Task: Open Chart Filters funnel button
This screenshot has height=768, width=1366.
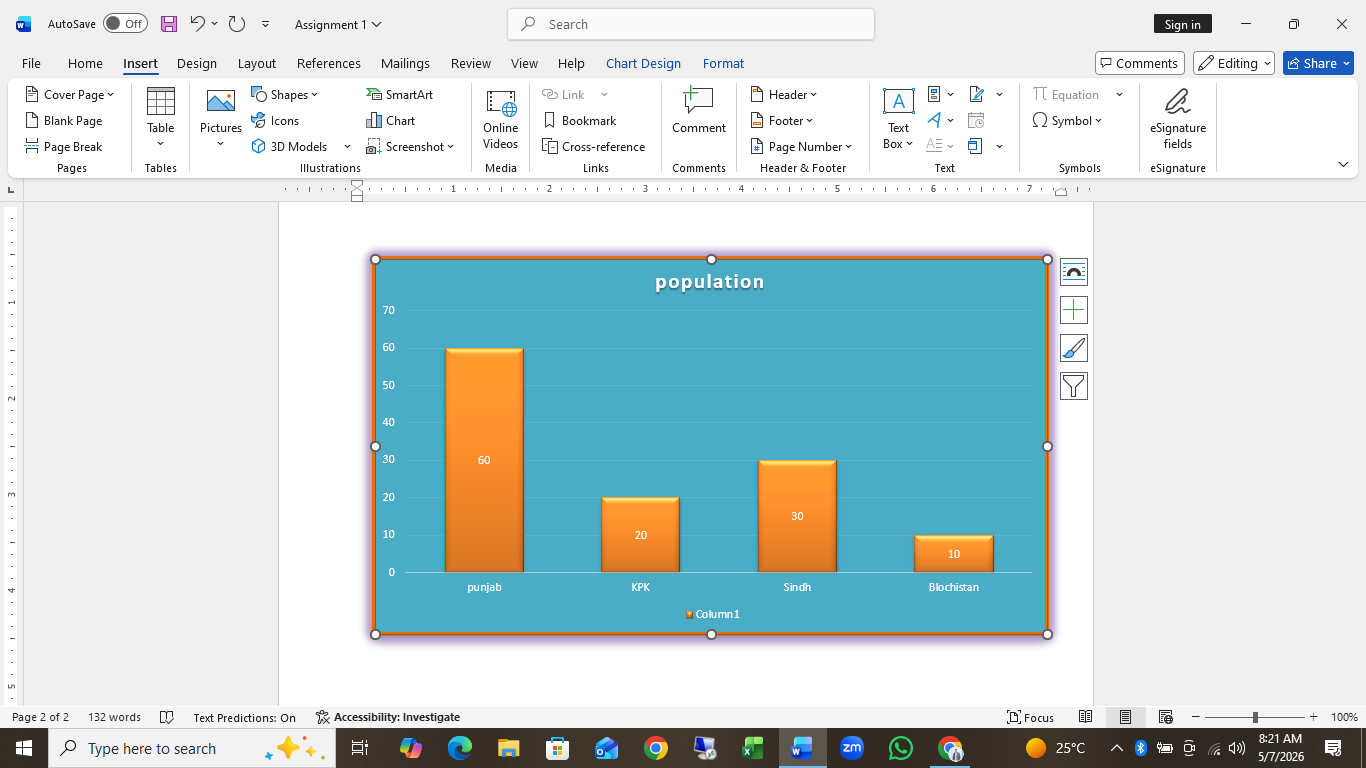Action: coord(1074,386)
